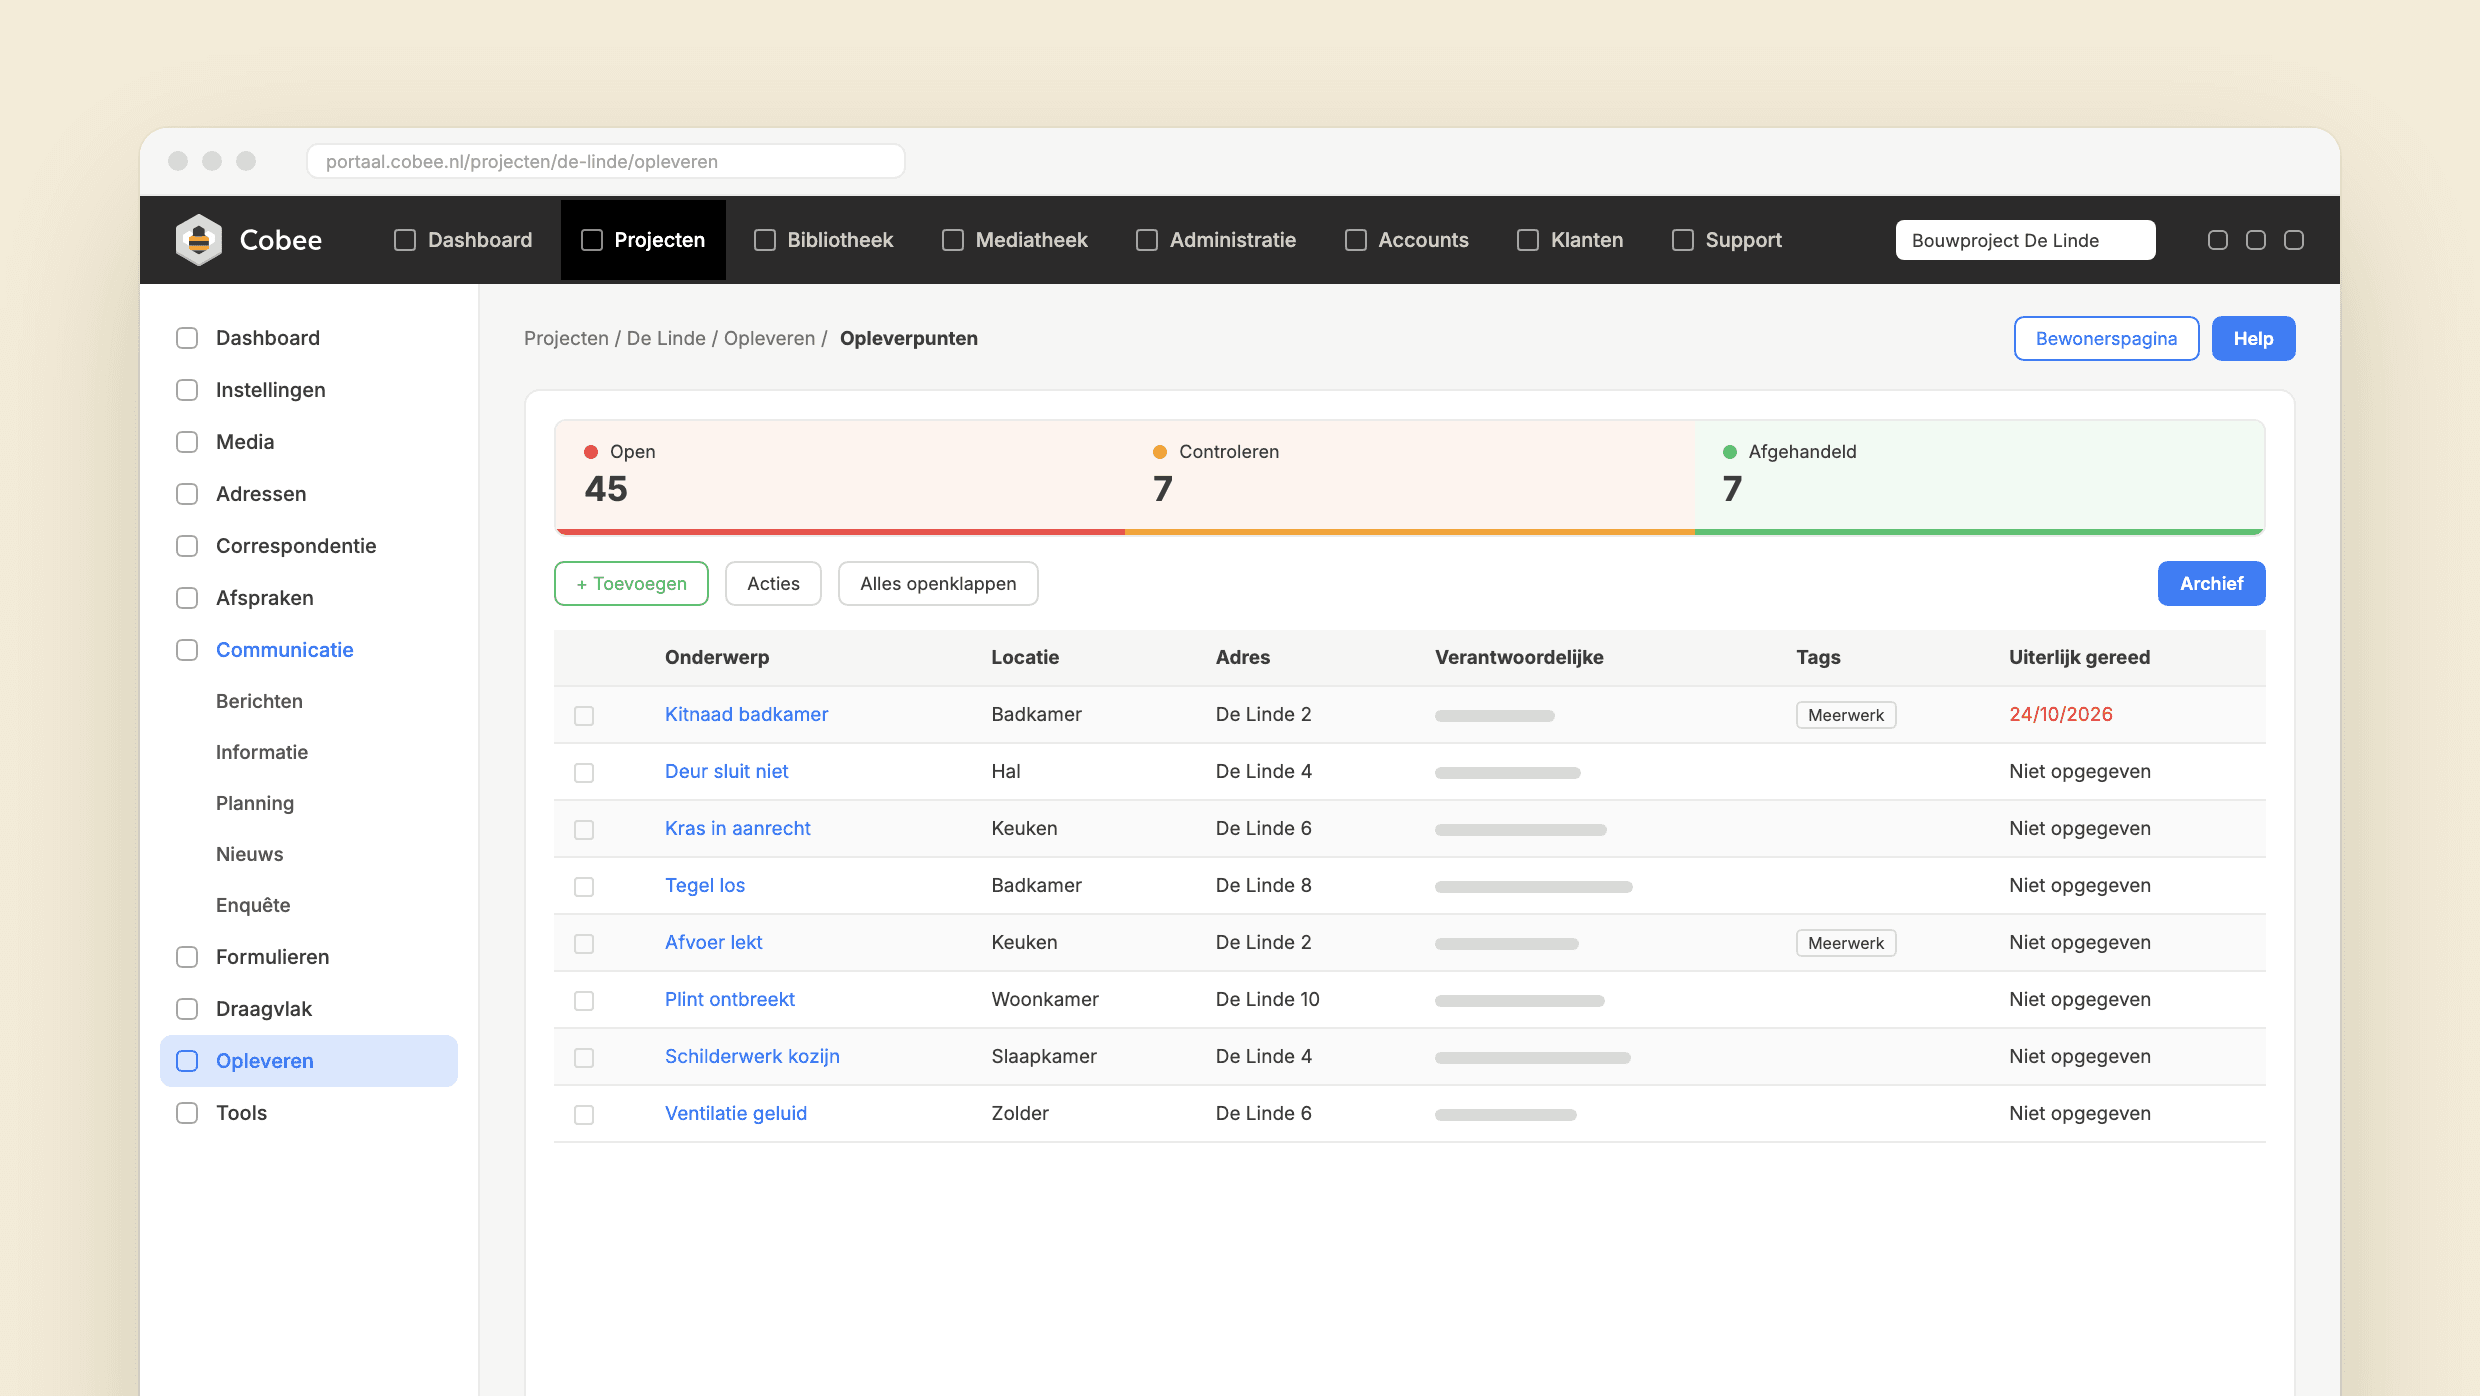Click the Correspondentie sidebar icon
Screen dimensions: 2480x1396
point(187,546)
